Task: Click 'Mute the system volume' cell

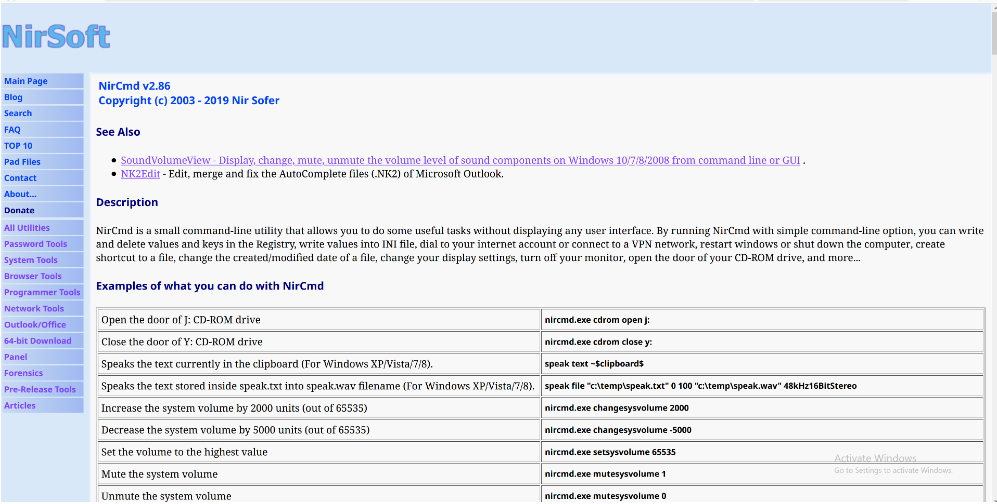Action: click(x=319, y=474)
